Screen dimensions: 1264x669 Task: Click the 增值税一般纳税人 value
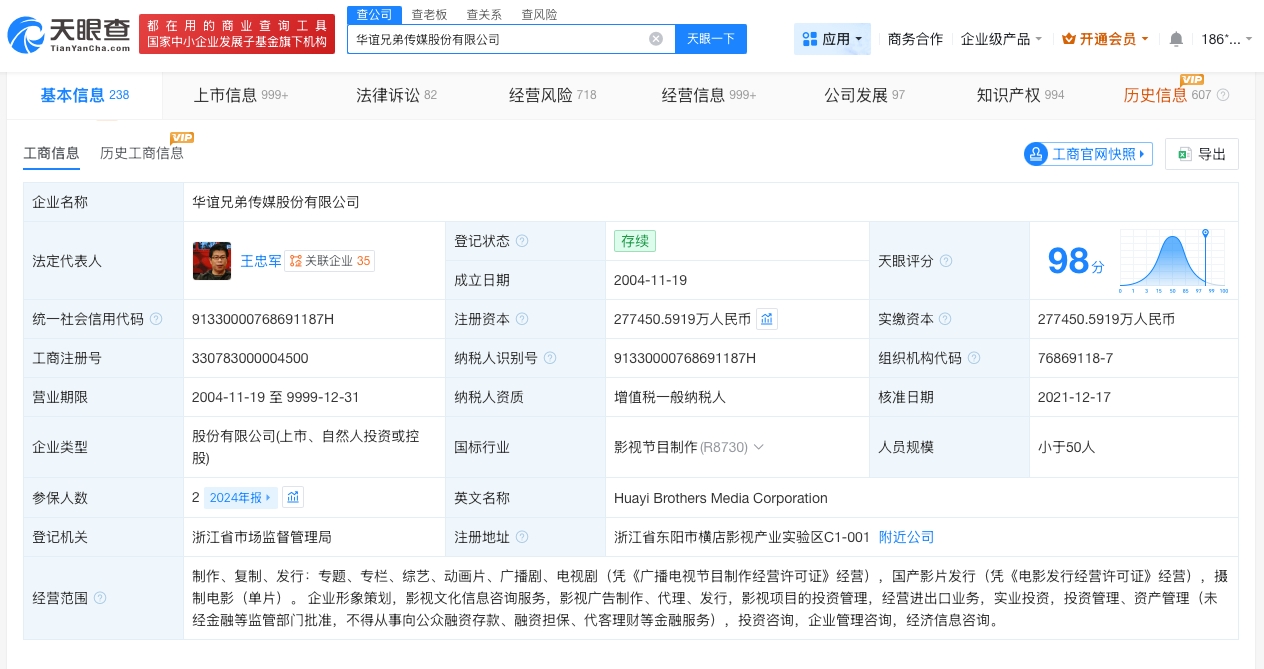pos(670,397)
